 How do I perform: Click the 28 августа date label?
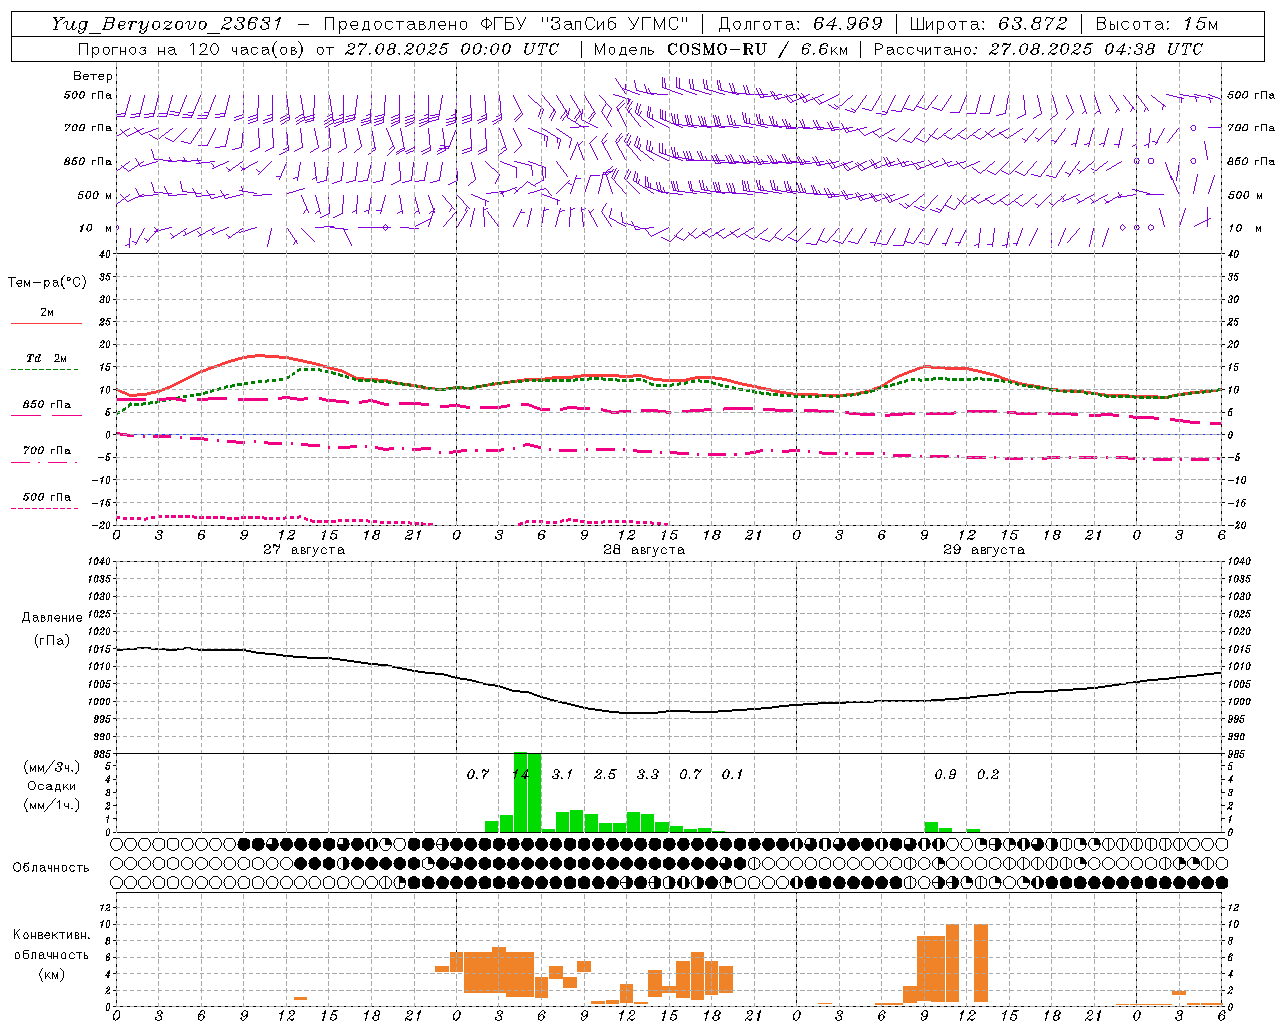(x=644, y=550)
